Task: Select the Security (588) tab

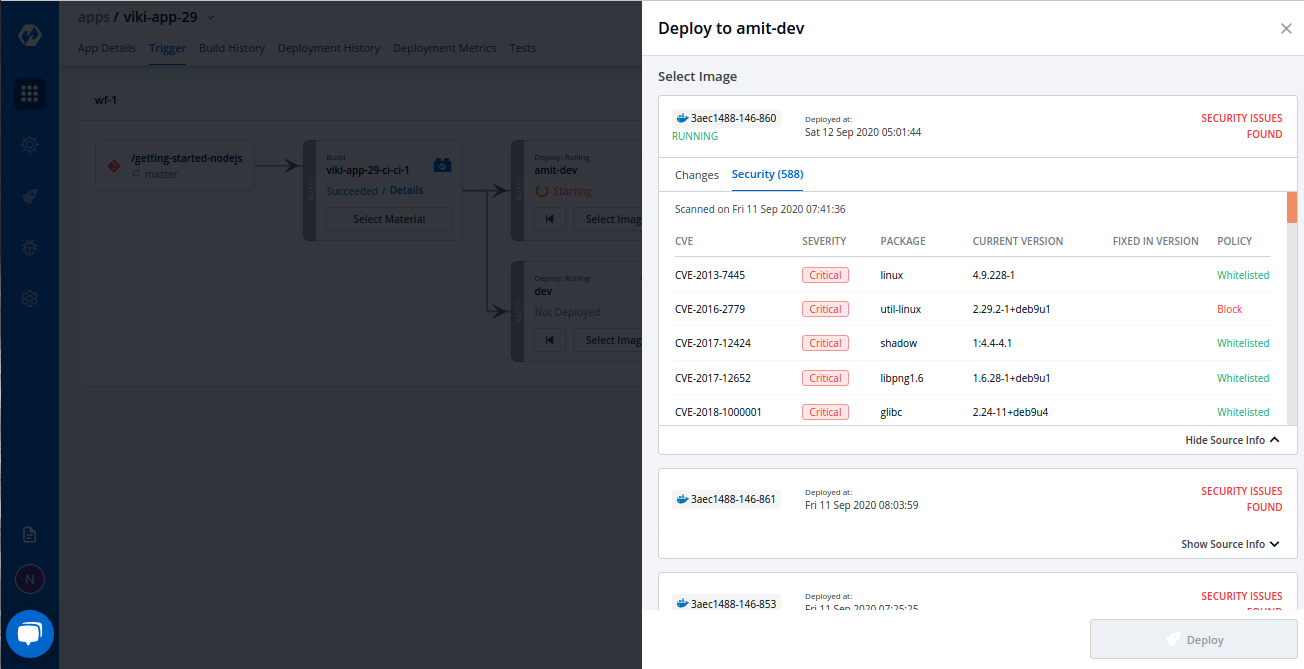Action: [x=767, y=174]
